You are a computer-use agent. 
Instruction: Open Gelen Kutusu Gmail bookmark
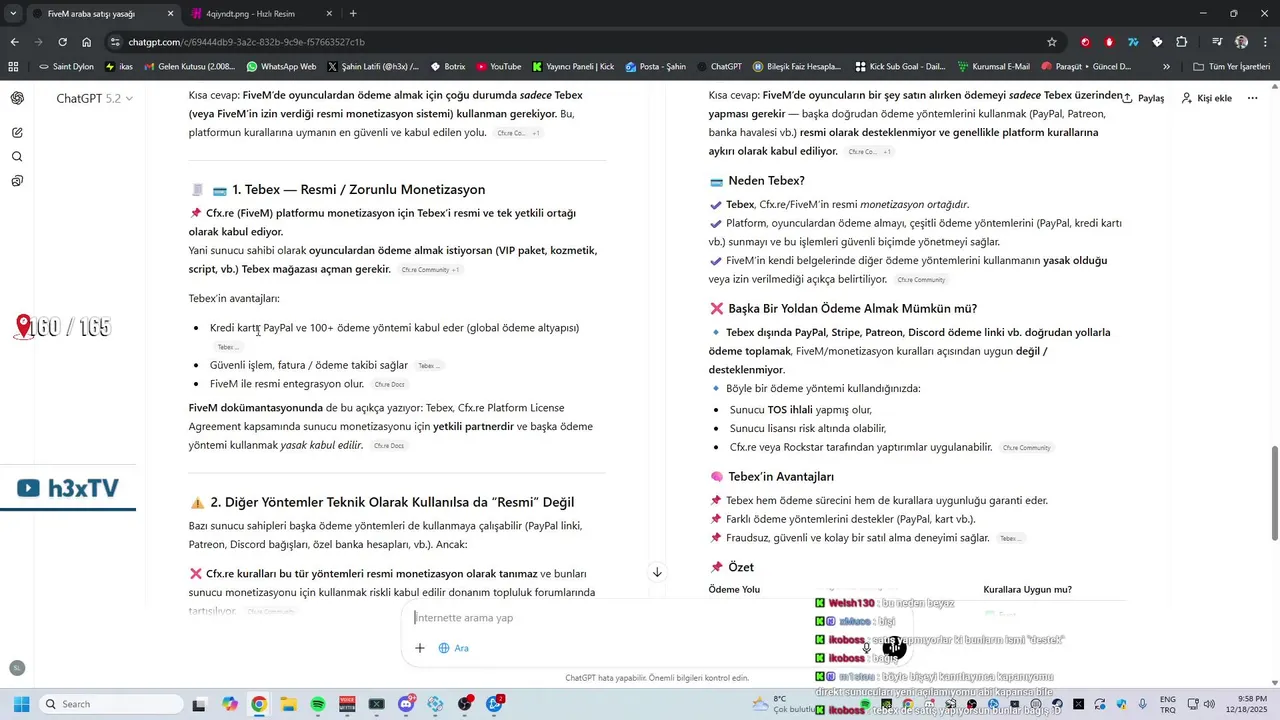pyautogui.click(x=190, y=67)
